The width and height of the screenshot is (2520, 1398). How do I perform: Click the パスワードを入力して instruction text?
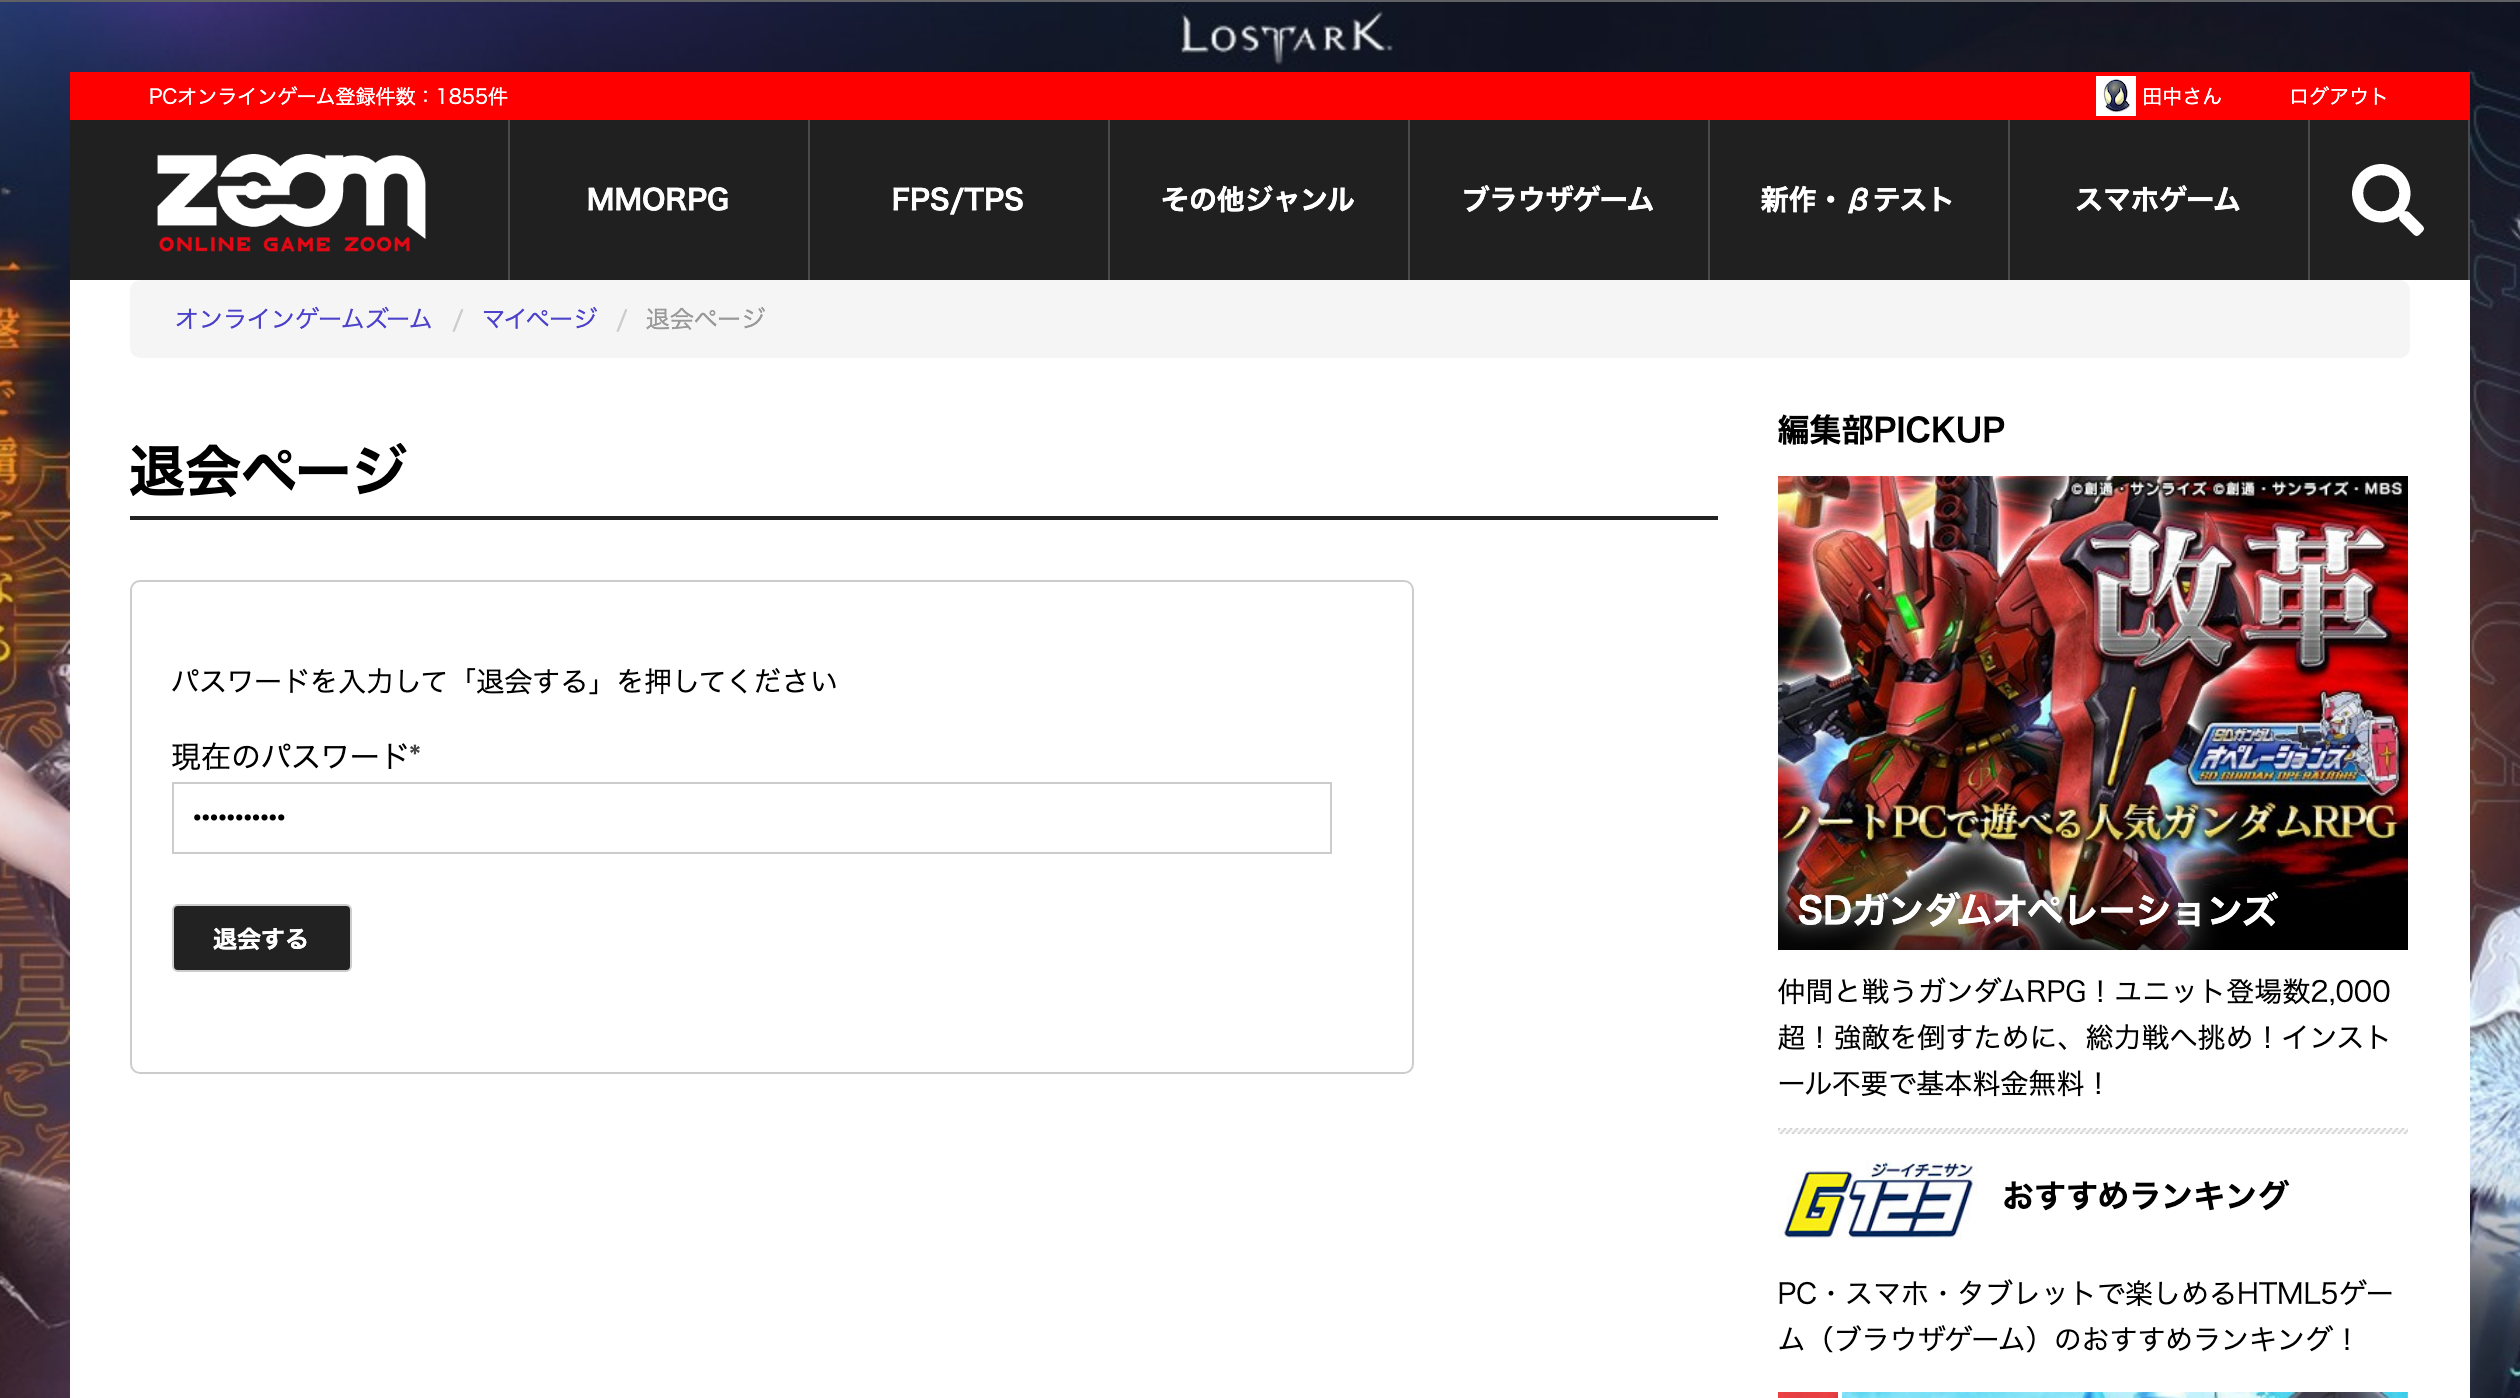click(504, 681)
